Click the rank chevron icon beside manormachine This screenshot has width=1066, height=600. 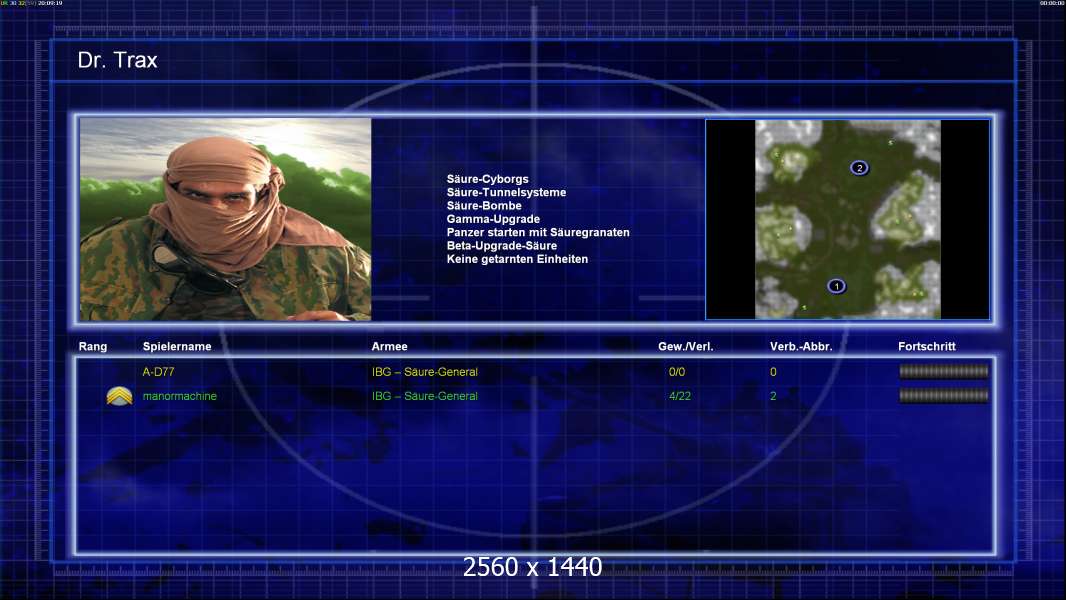[120, 396]
